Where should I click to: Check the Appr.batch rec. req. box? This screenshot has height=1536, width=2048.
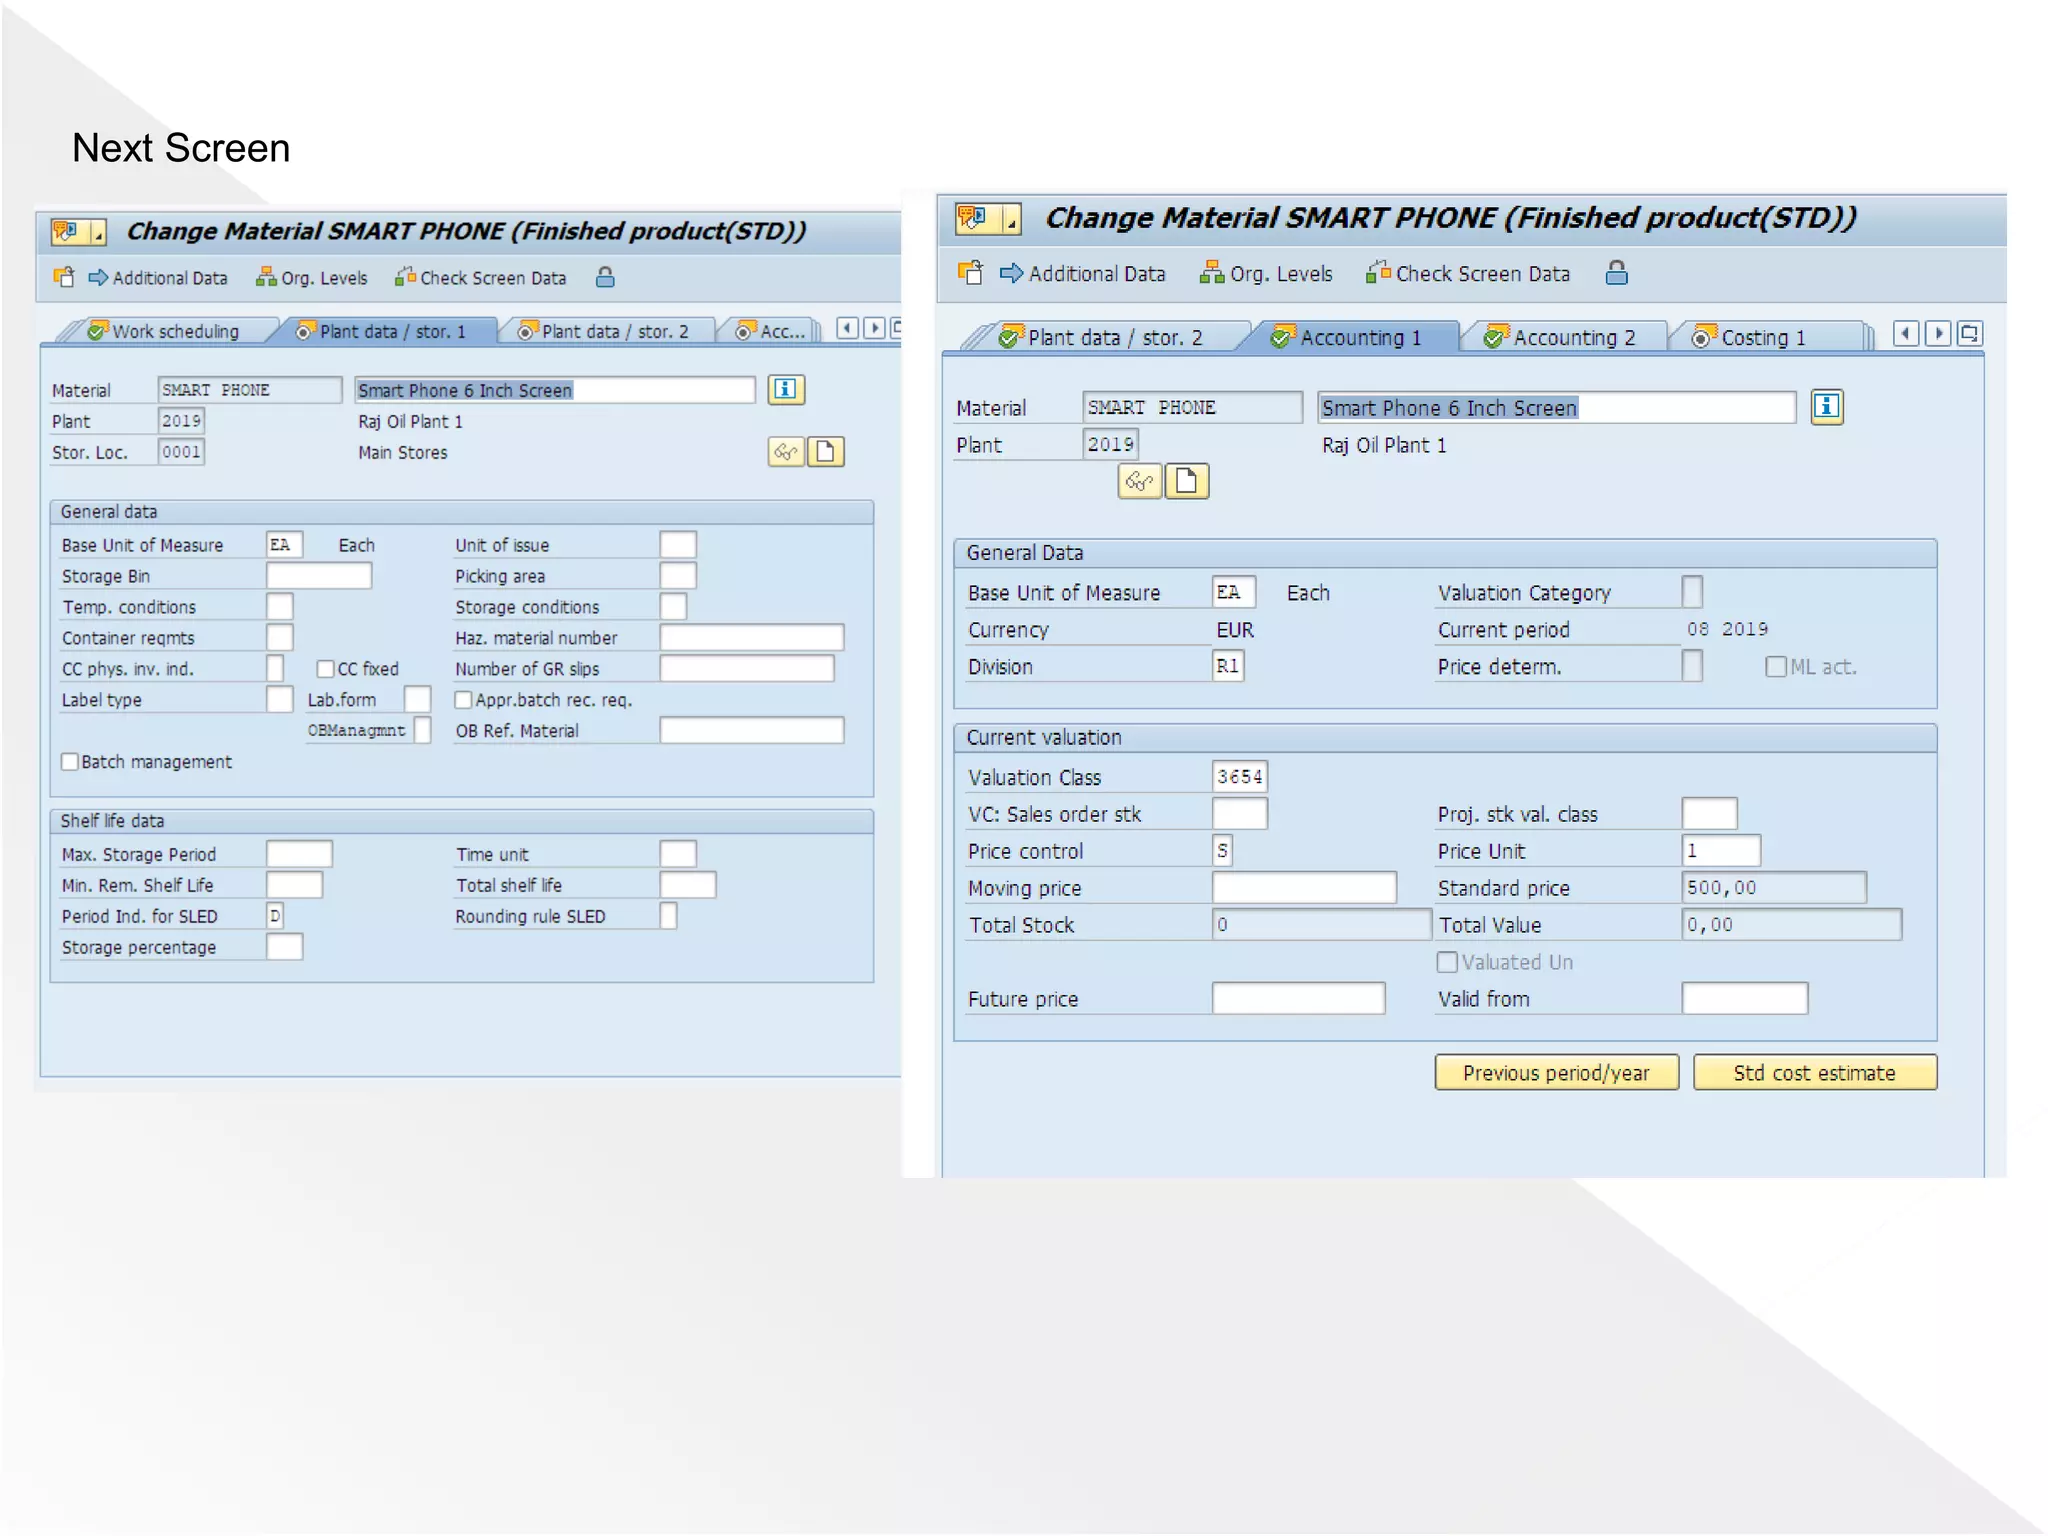pos(463,700)
